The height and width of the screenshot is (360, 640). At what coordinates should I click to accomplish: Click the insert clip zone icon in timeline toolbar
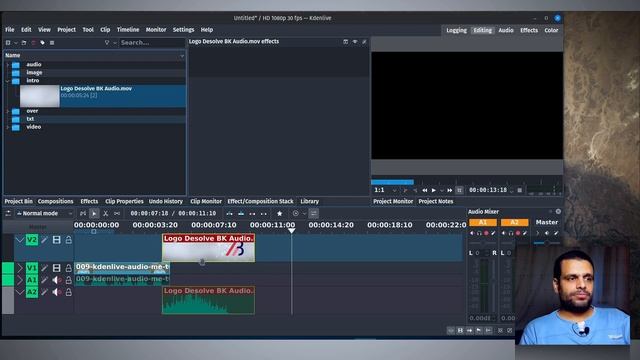(230, 213)
